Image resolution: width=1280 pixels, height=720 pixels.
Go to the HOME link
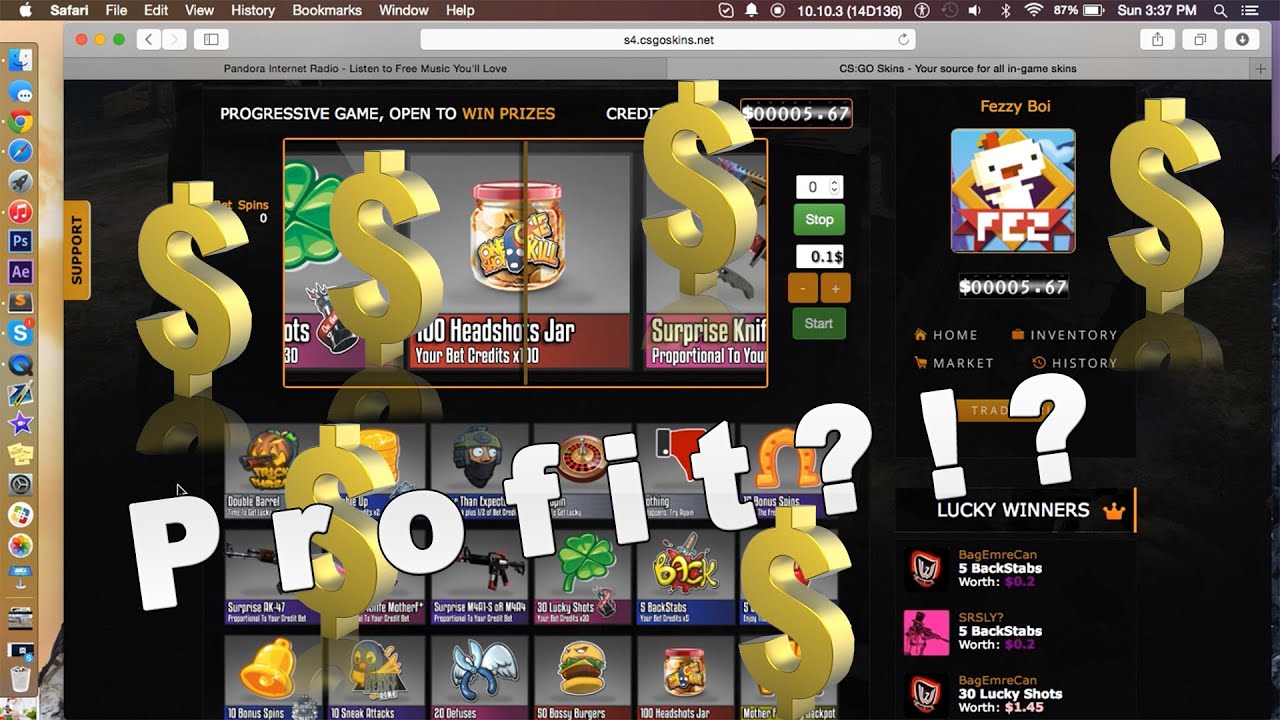click(945, 335)
